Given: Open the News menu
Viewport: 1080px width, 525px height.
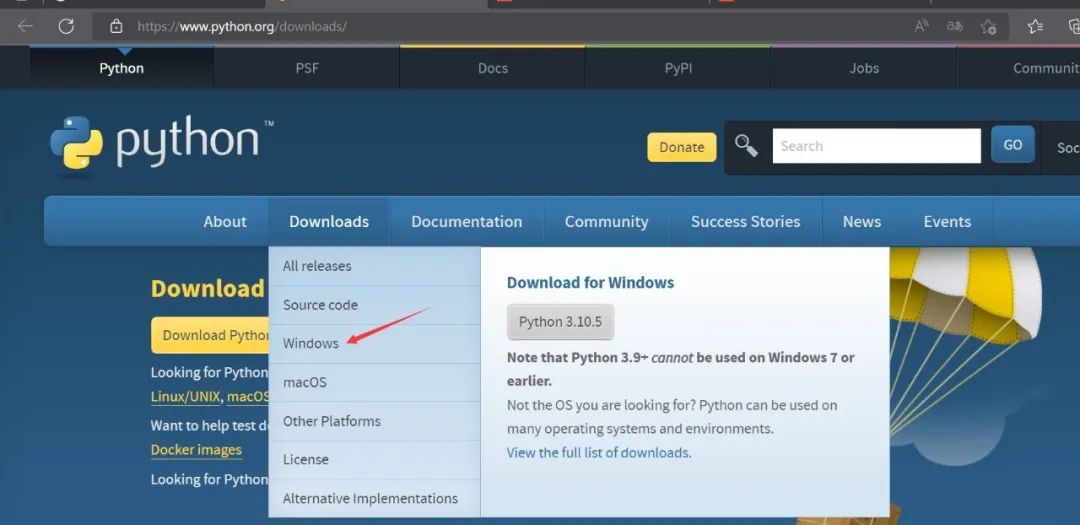Looking at the screenshot, I should coord(862,221).
